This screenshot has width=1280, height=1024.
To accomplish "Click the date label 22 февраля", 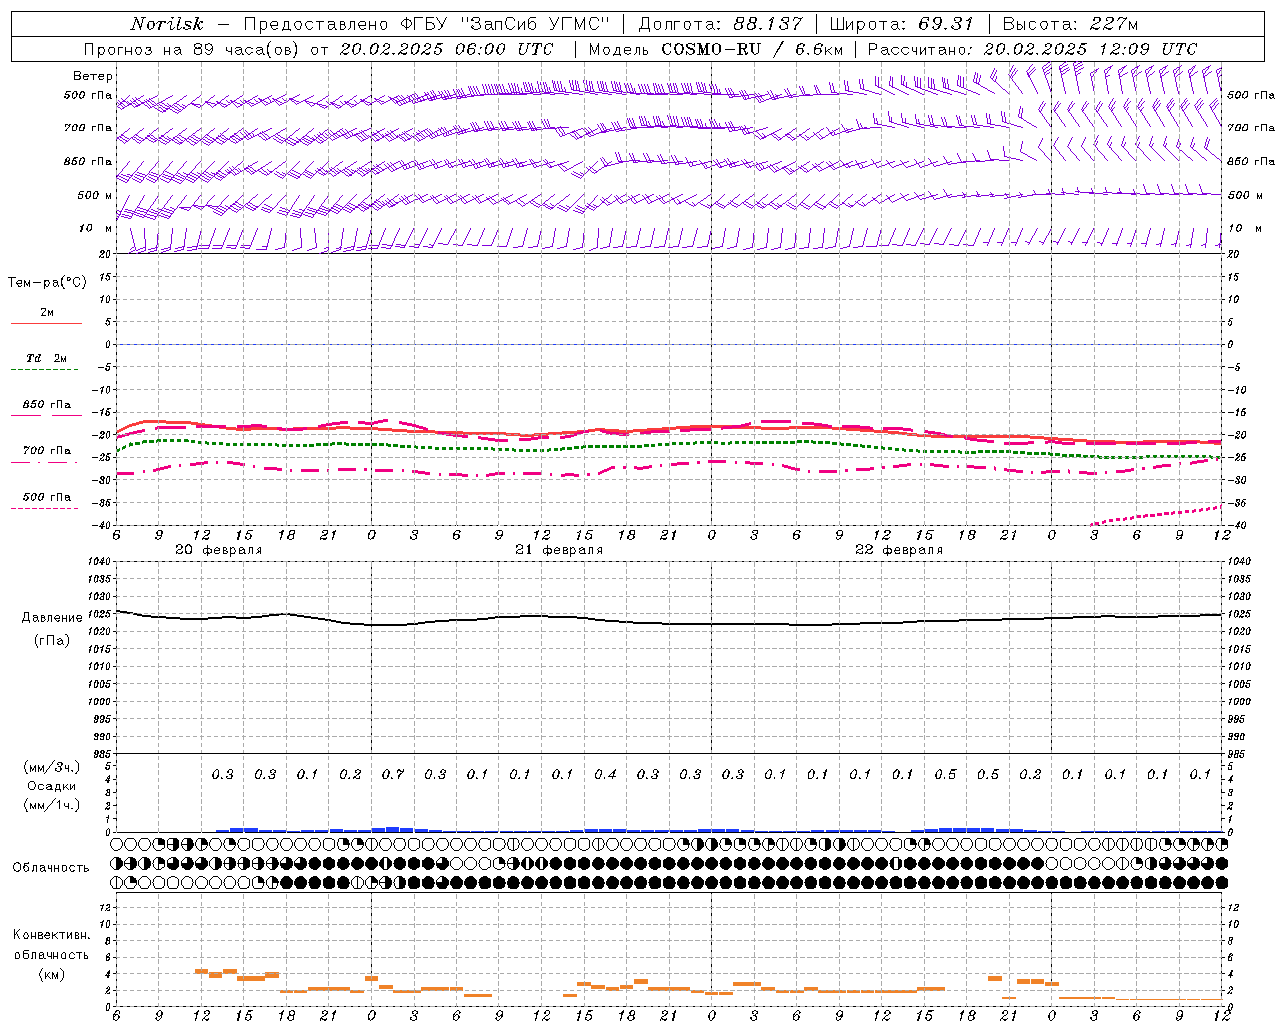I will click(899, 550).
